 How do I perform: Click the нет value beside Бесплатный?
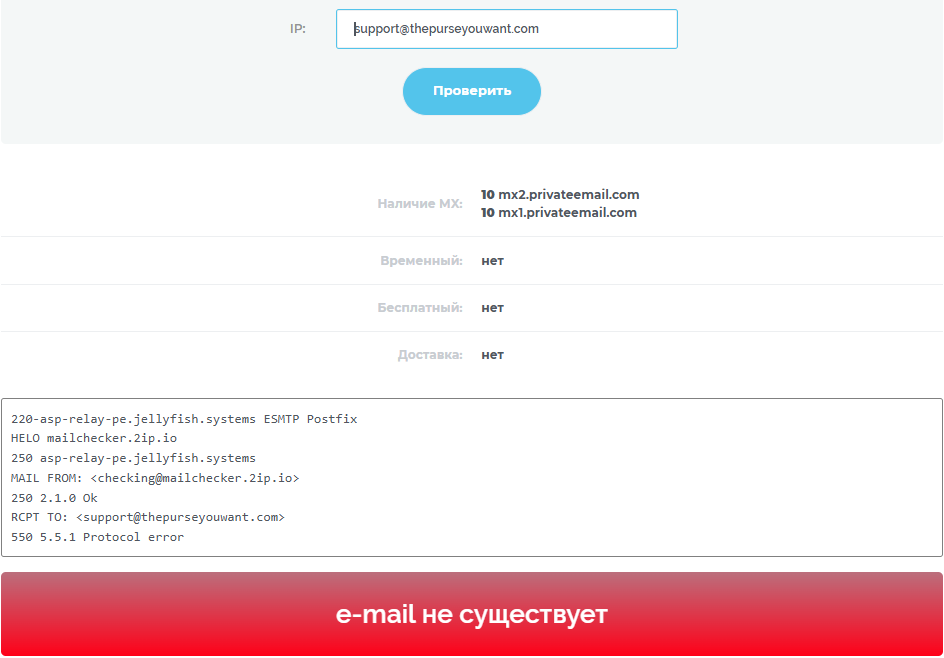point(492,308)
